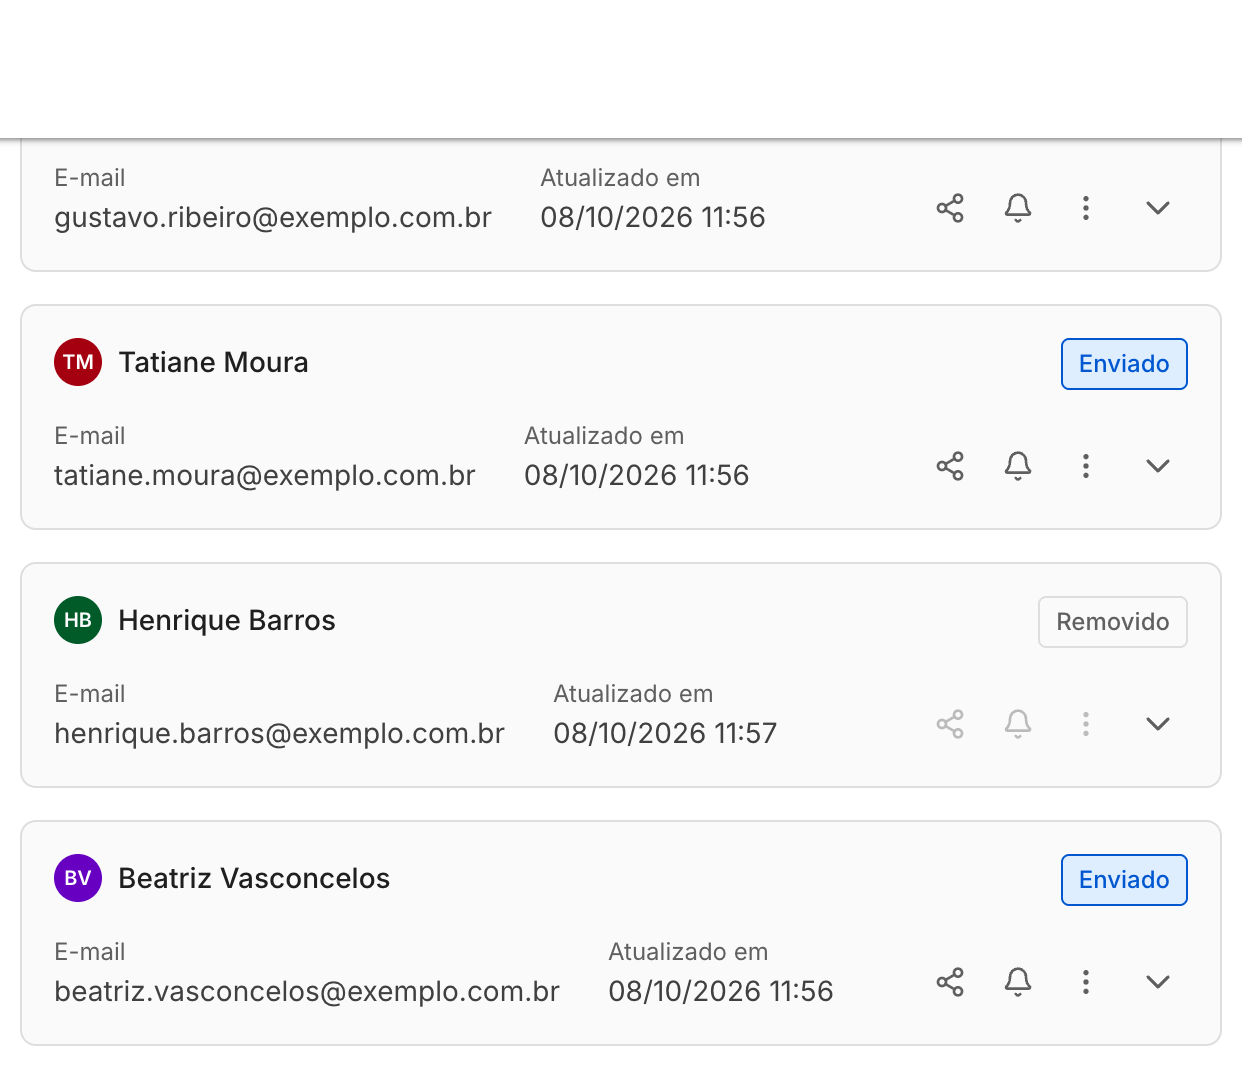This screenshot has height=1066, width=1242.
Task: Open the three-dot menu for Tatiane Moura
Action: [x=1086, y=466]
